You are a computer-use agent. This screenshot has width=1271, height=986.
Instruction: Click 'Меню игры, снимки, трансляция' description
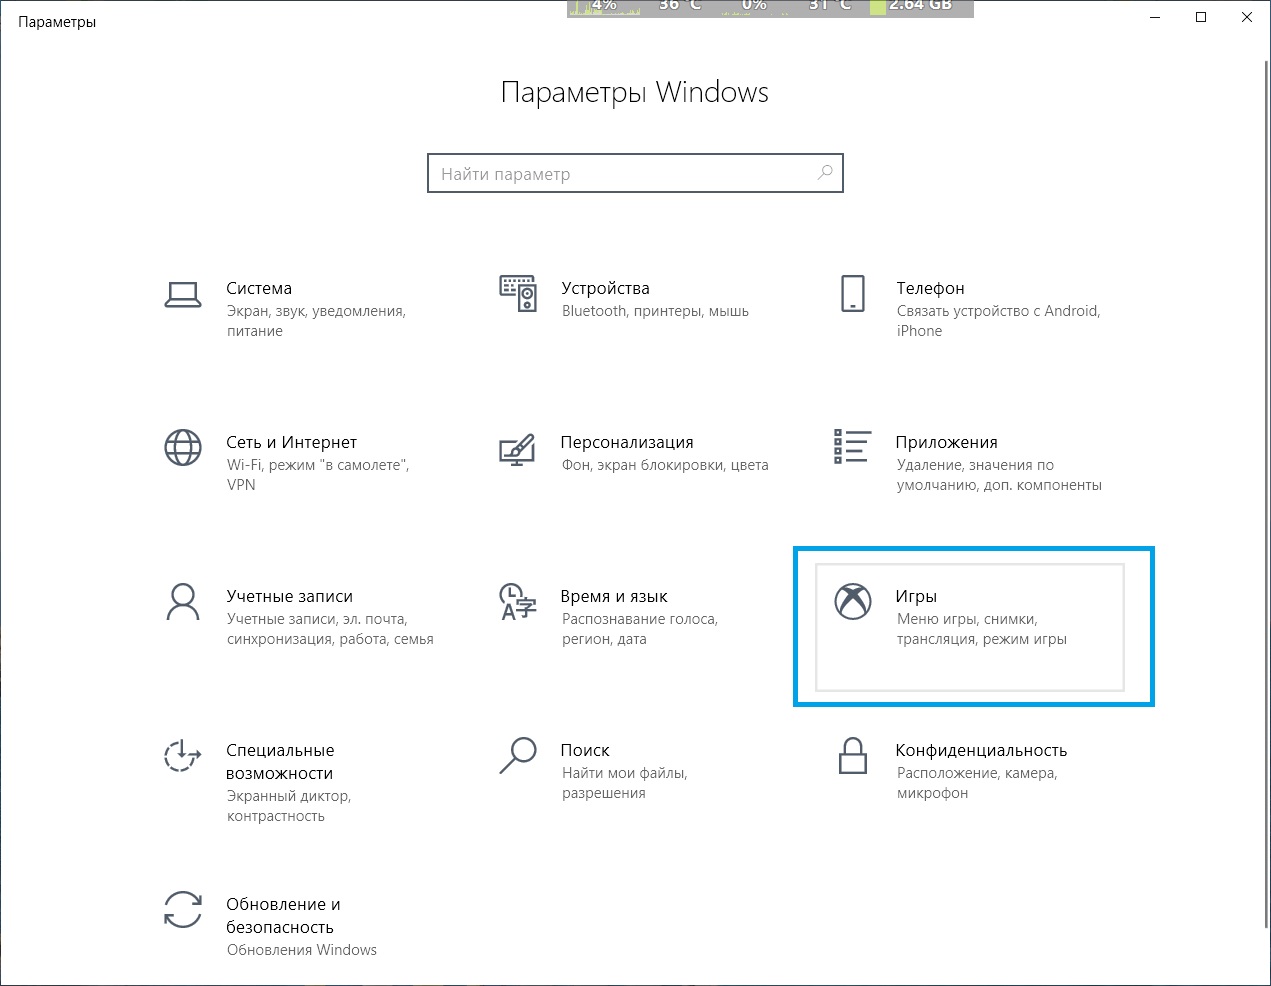pos(981,629)
